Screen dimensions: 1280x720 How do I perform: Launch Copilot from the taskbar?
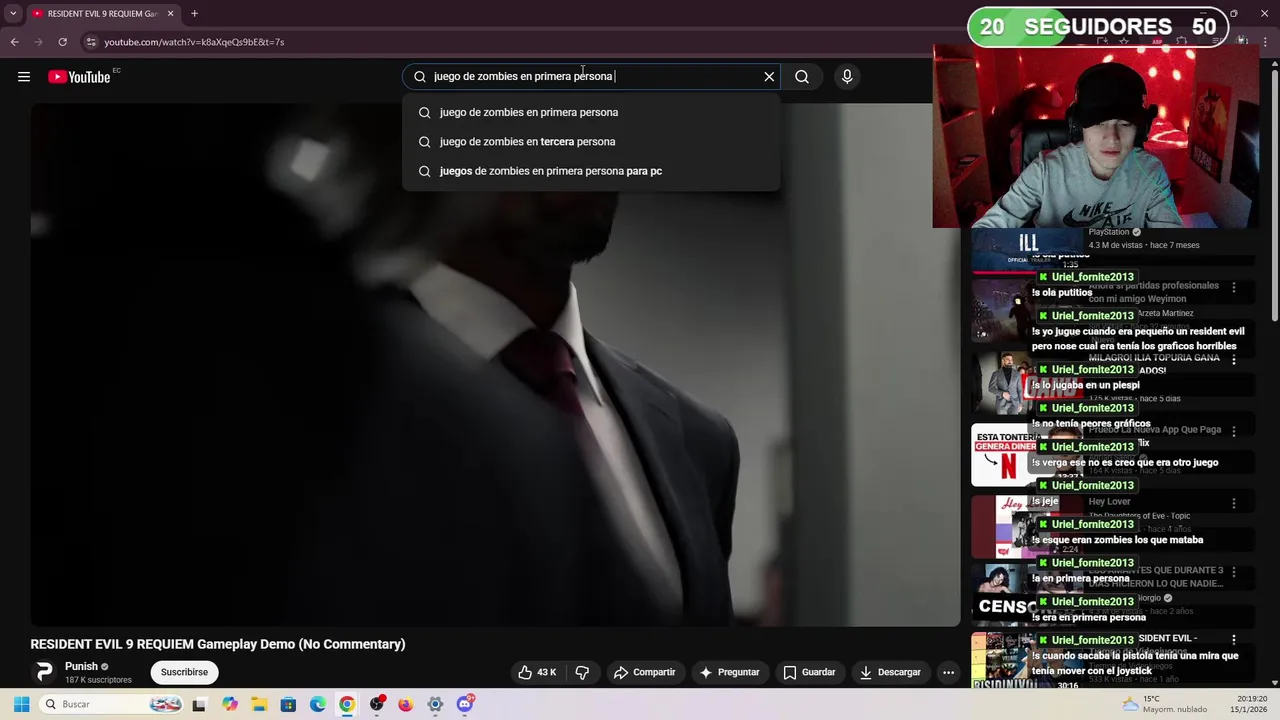pos(230,704)
